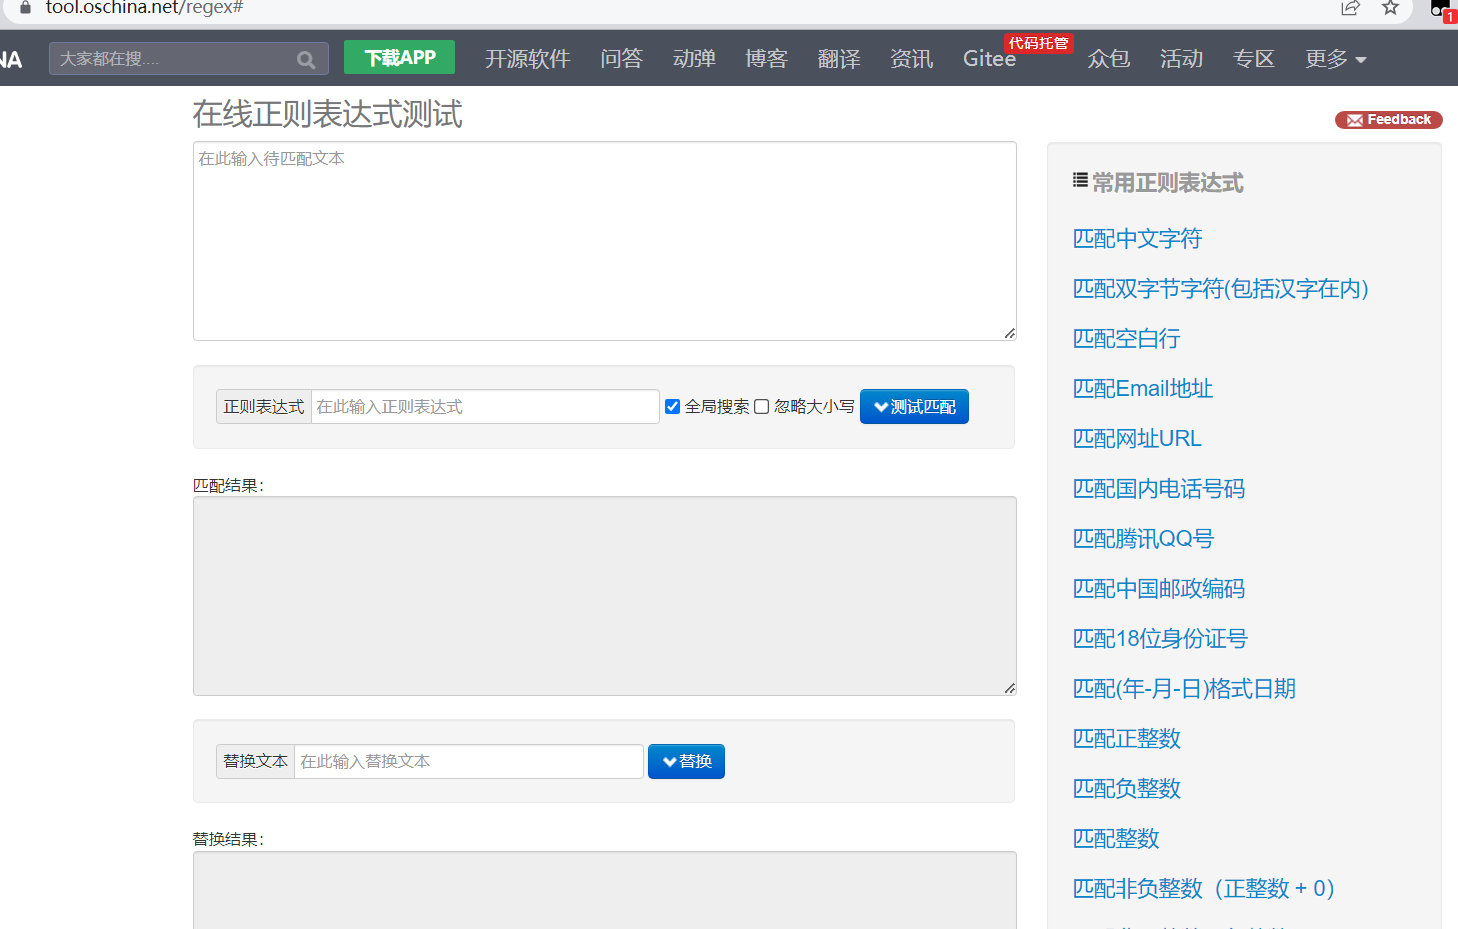
Task: Click the browser extension icon with red badge
Action: (1441, 10)
